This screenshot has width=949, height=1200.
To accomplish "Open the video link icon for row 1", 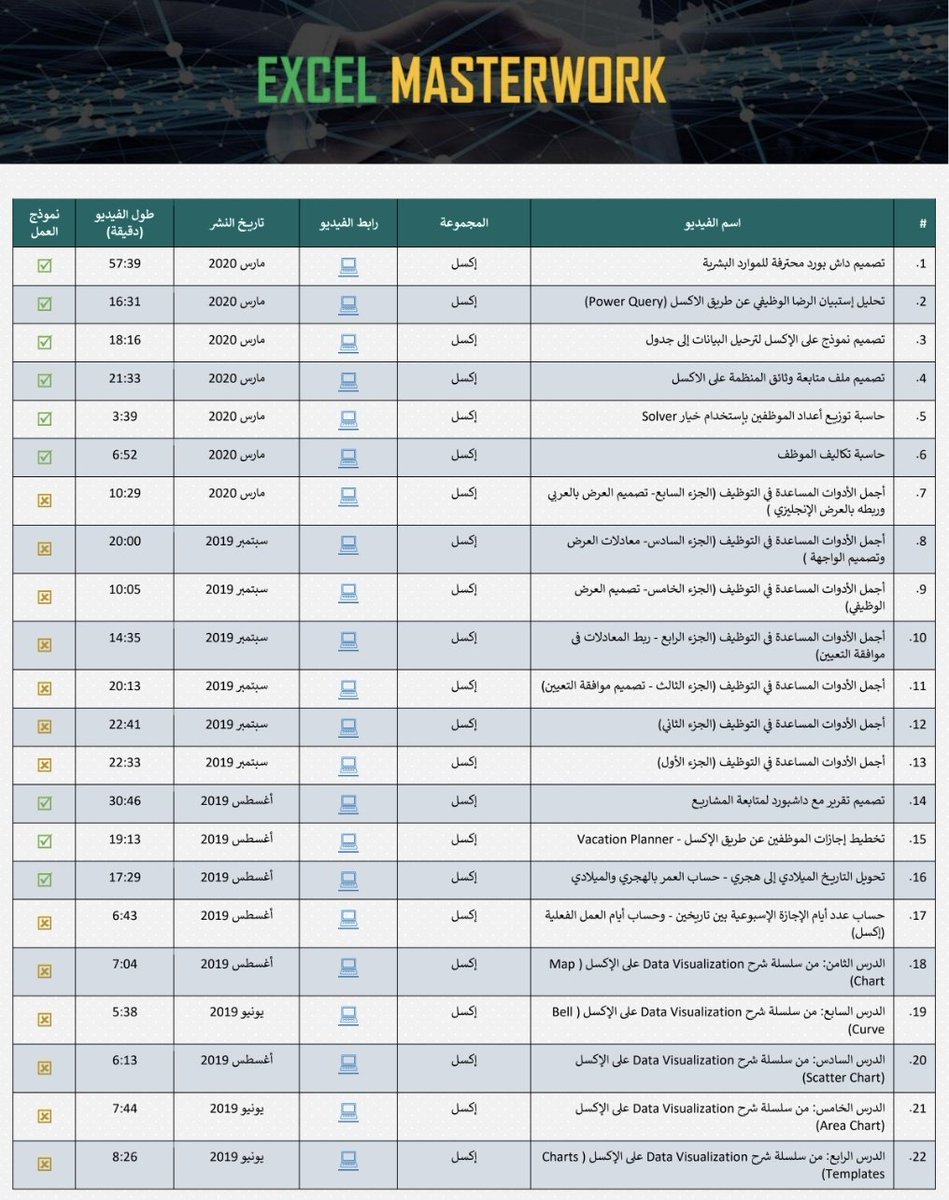I will [348, 265].
